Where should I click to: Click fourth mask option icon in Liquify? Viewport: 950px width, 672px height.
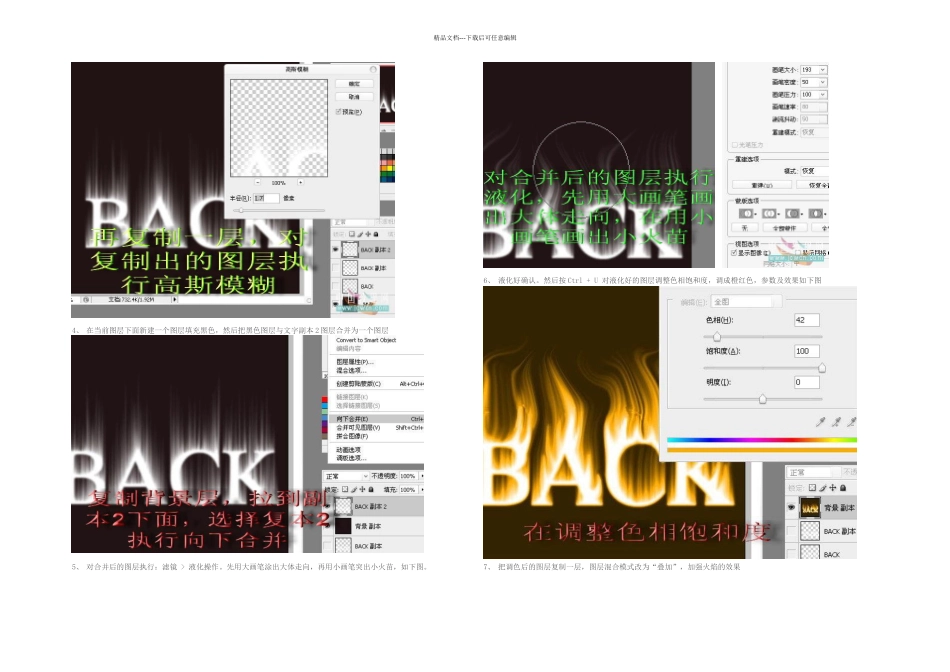815,213
